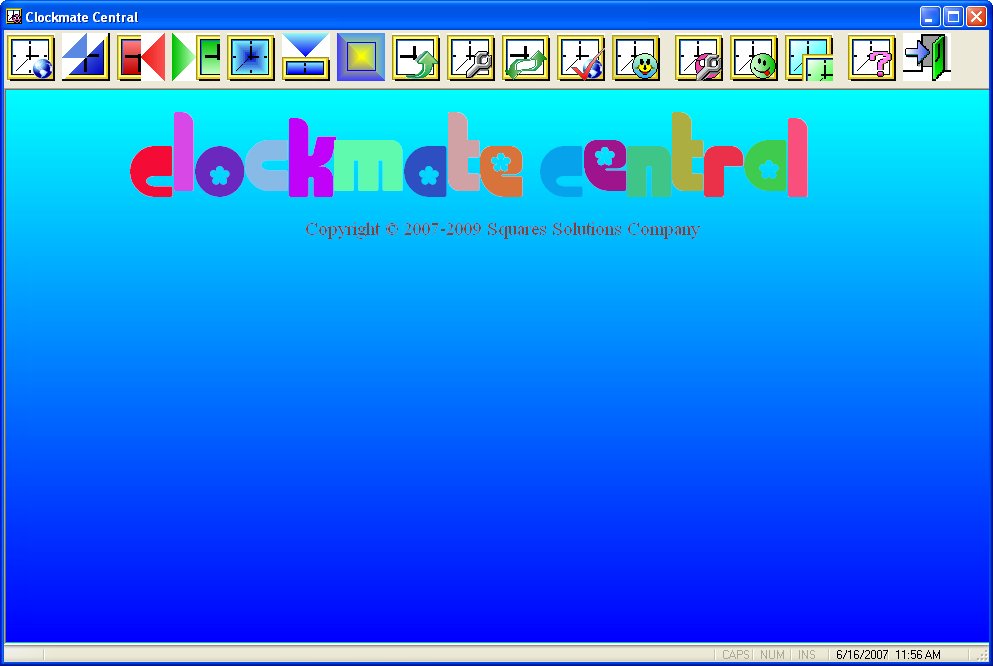
Task: Click the green right-pointing arrow clock icon
Action: [x=196, y=58]
